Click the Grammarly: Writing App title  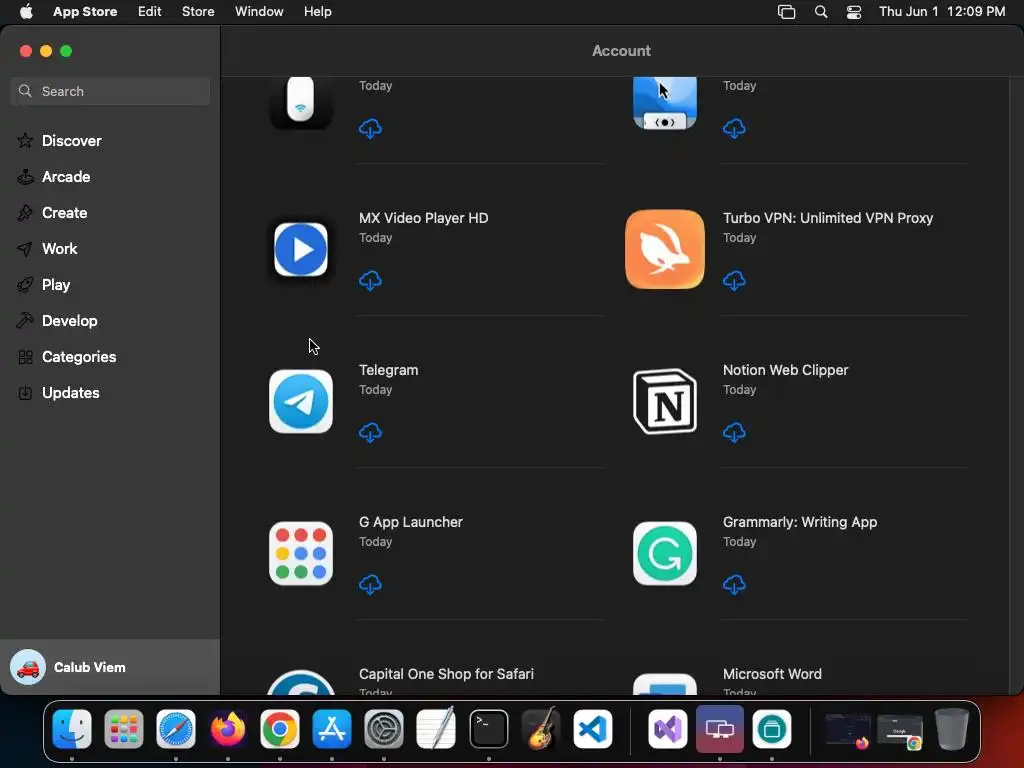800,522
